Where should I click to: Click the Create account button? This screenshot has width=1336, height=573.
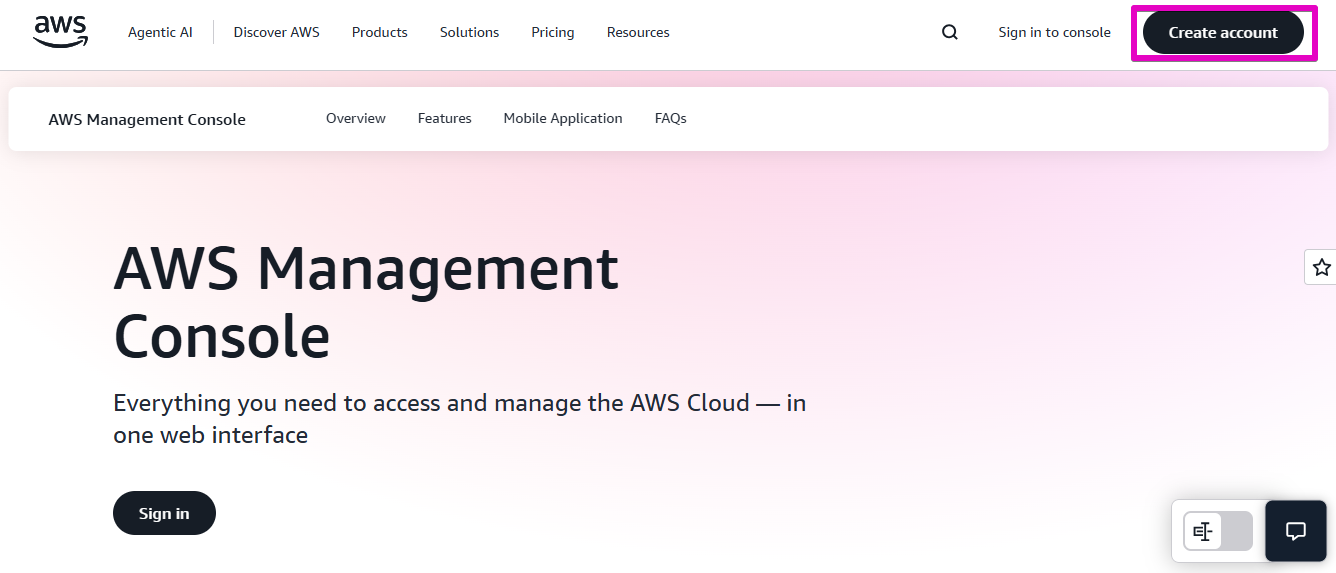click(x=1223, y=32)
